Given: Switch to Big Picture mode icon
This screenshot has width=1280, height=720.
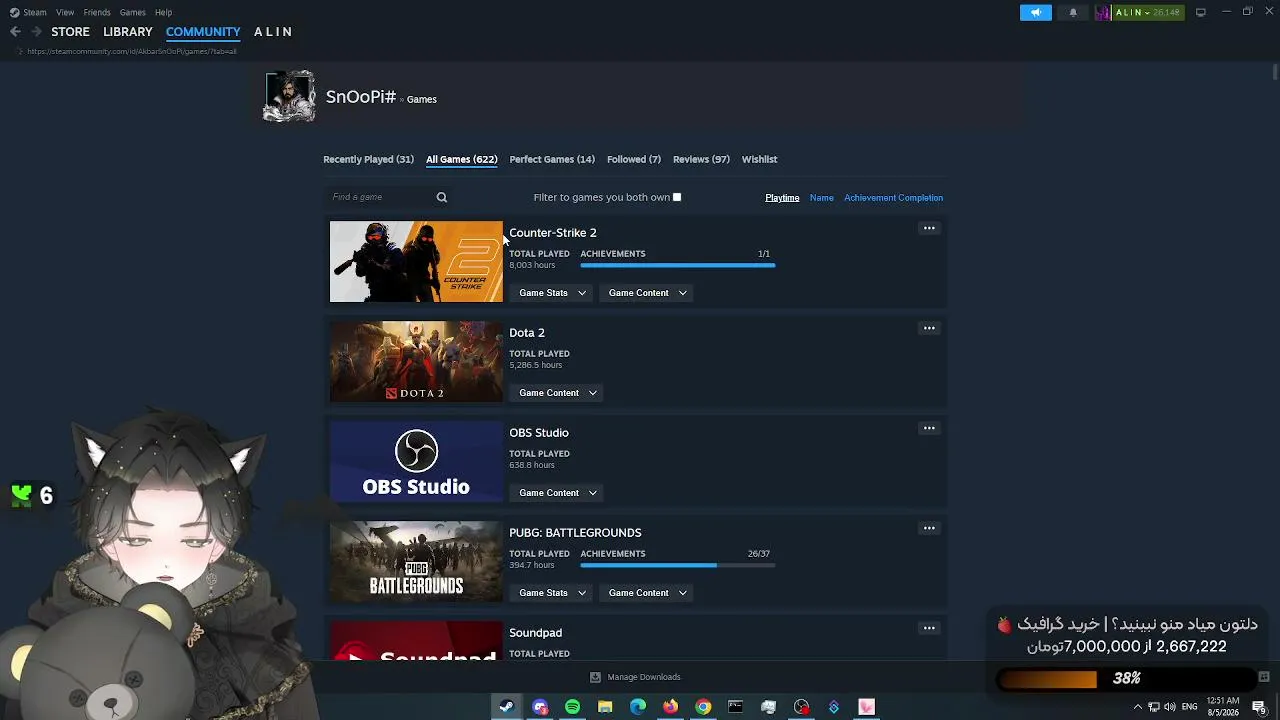Looking at the screenshot, I should (1200, 12).
